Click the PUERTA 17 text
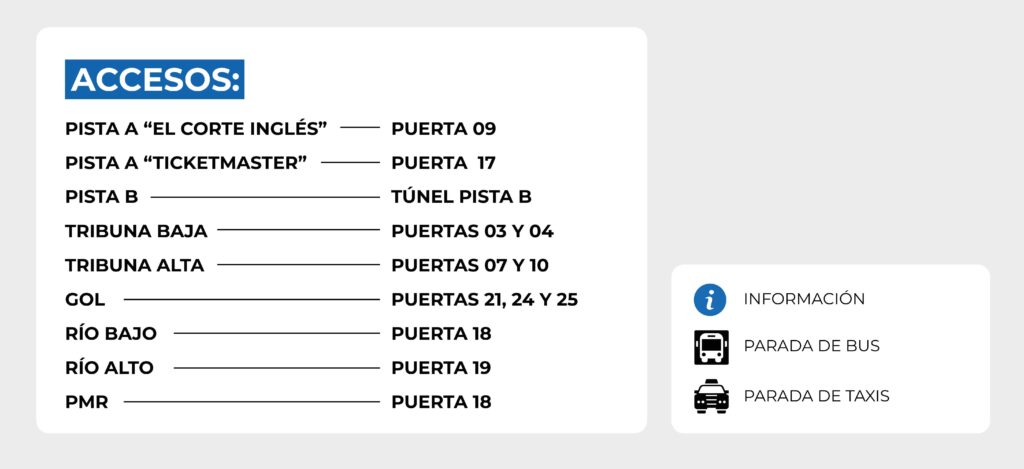1024x469 pixels. 443,163
